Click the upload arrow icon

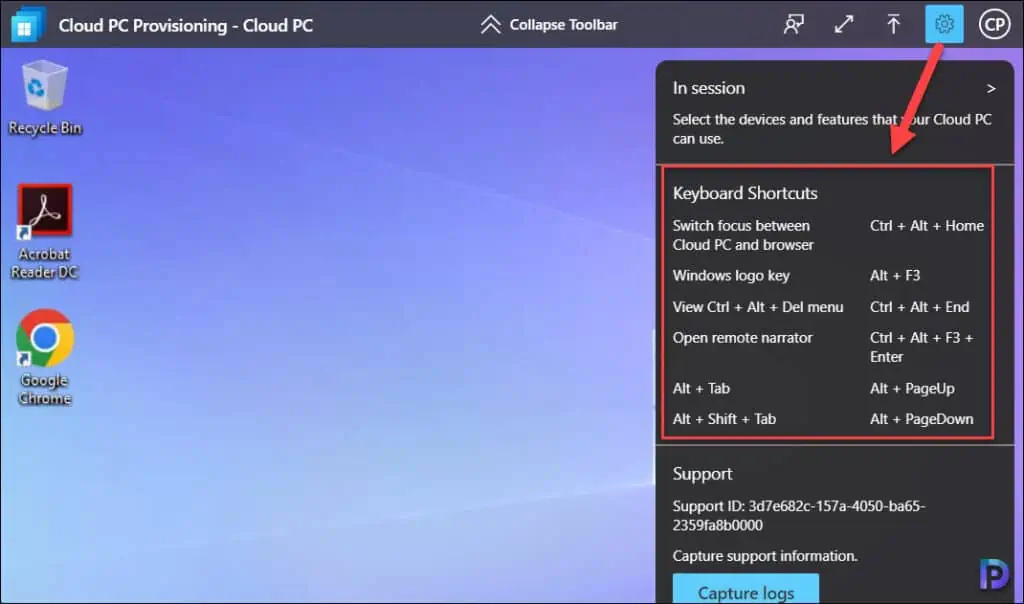point(893,25)
